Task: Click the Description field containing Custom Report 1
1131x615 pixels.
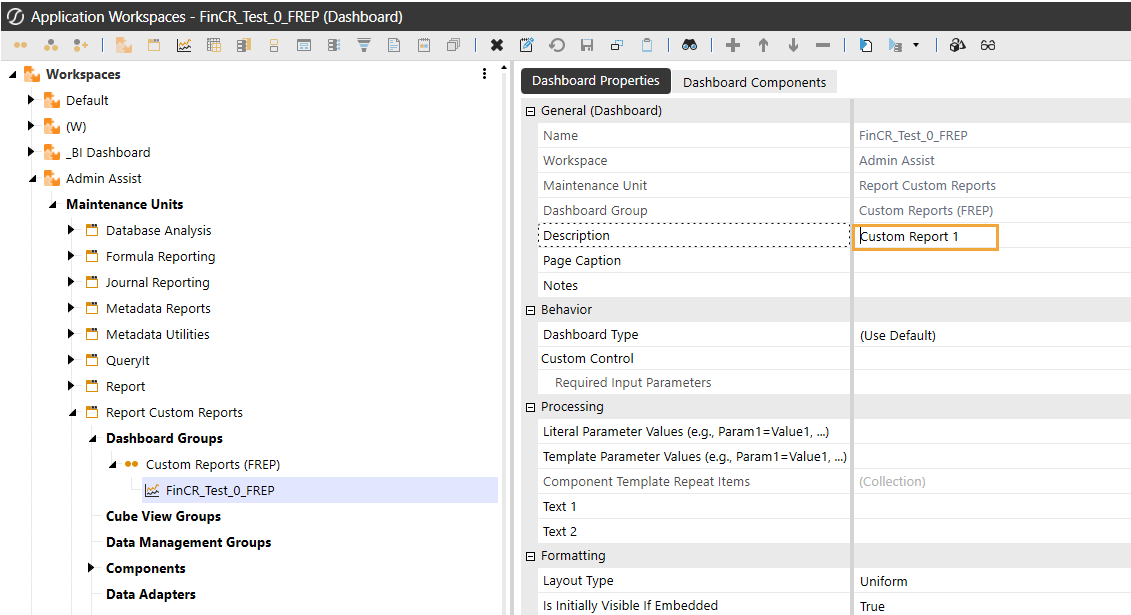Action: [x=925, y=236]
